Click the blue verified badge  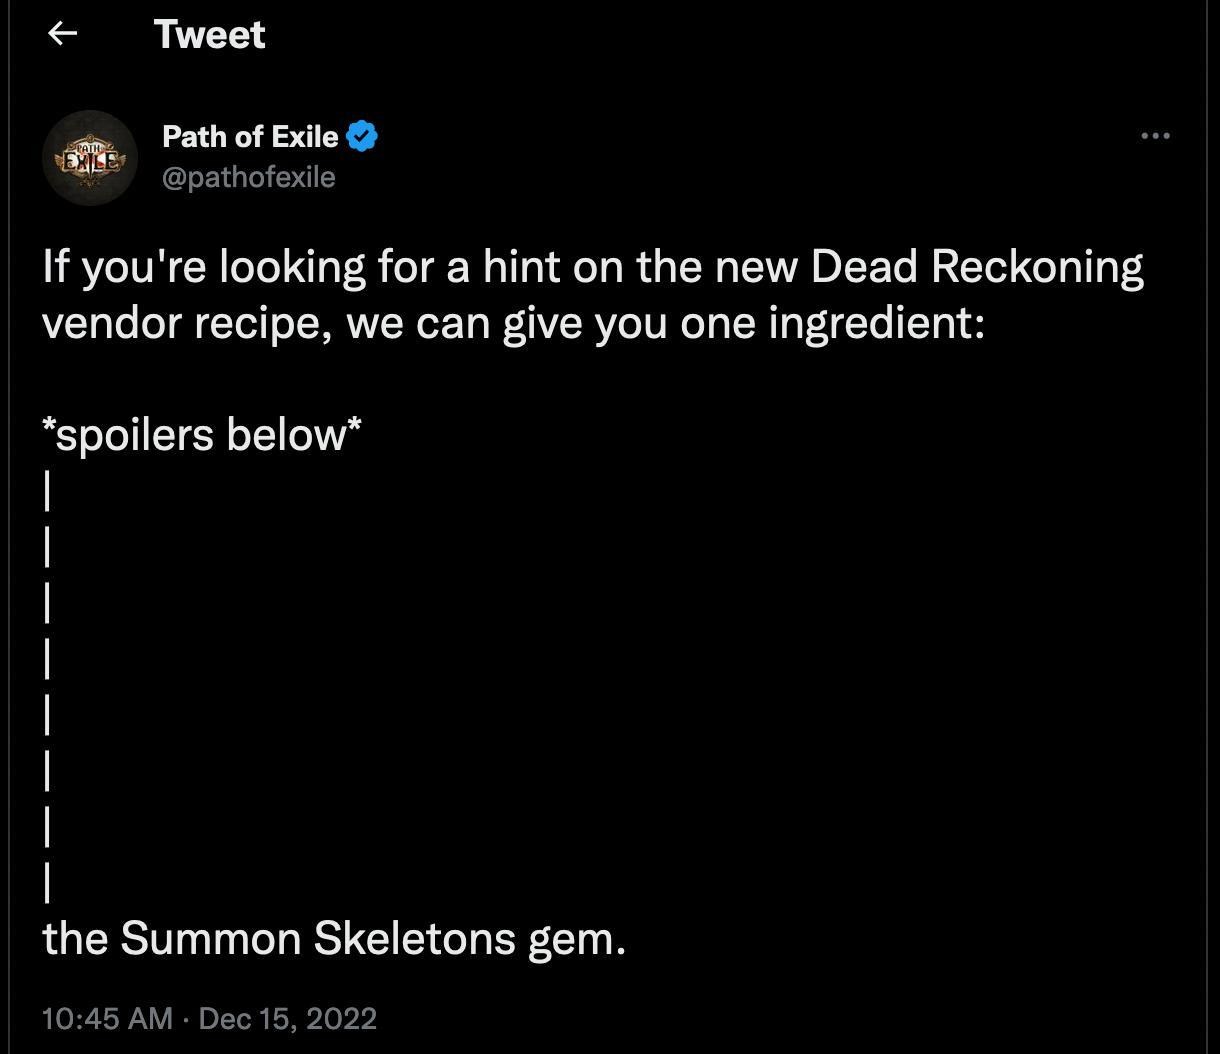pyautogui.click(x=361, y=136)
